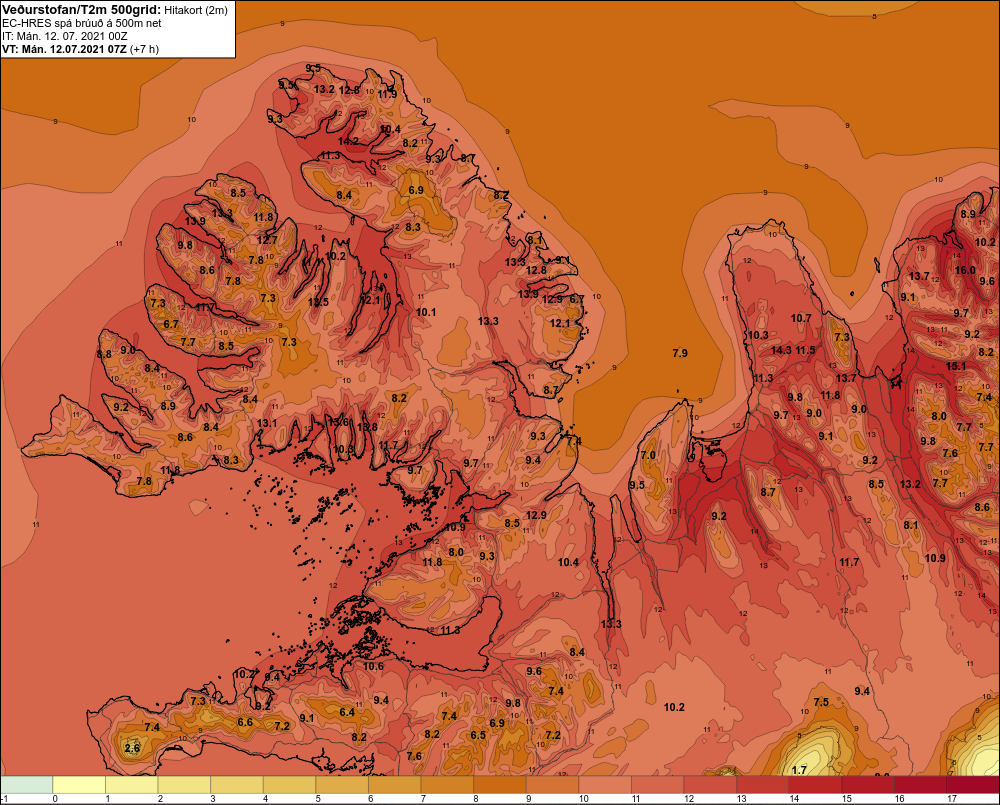
Task: Click the valid time 'VT: Mán. 12.07.2021 07Z (+7 h)'
Action: tap(80, 49)
